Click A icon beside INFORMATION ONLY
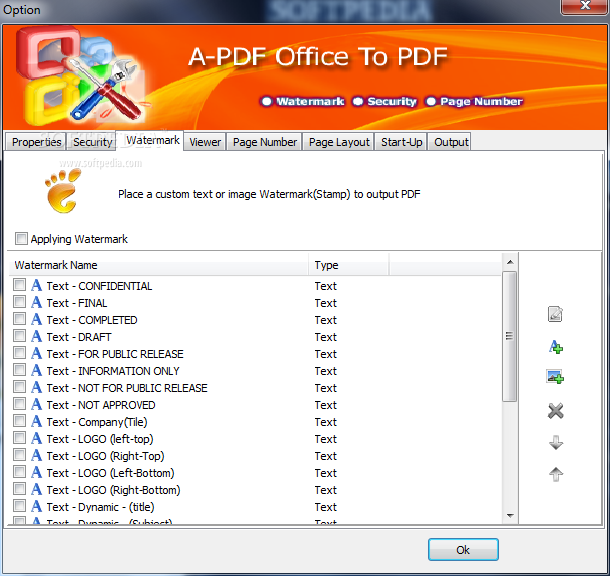 pyautogui.click(x=36, y=370)
